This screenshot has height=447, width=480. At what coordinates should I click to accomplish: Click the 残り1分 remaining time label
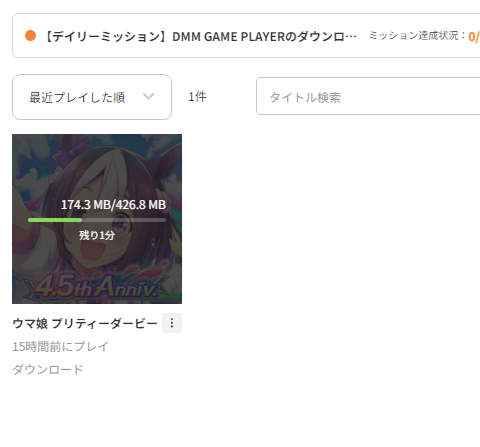[x=97, y=235]
